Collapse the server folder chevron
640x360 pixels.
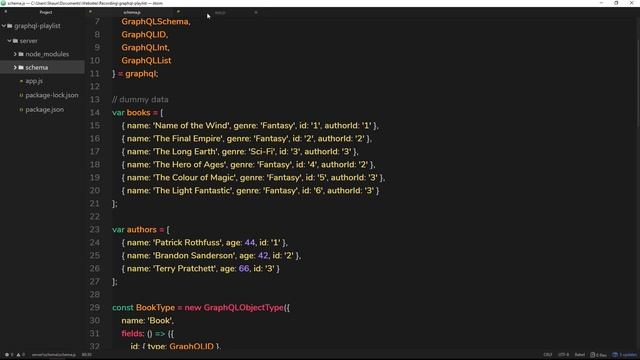[x=9, y=41]
